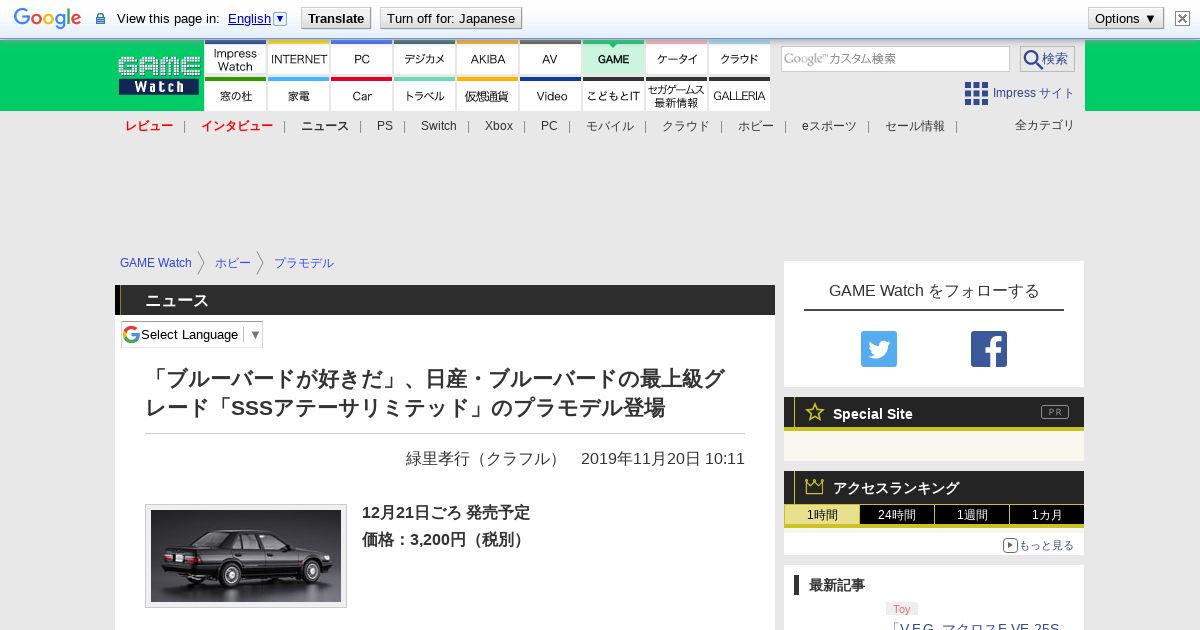Click the Facebook follow icon

[x=989, y=349]
